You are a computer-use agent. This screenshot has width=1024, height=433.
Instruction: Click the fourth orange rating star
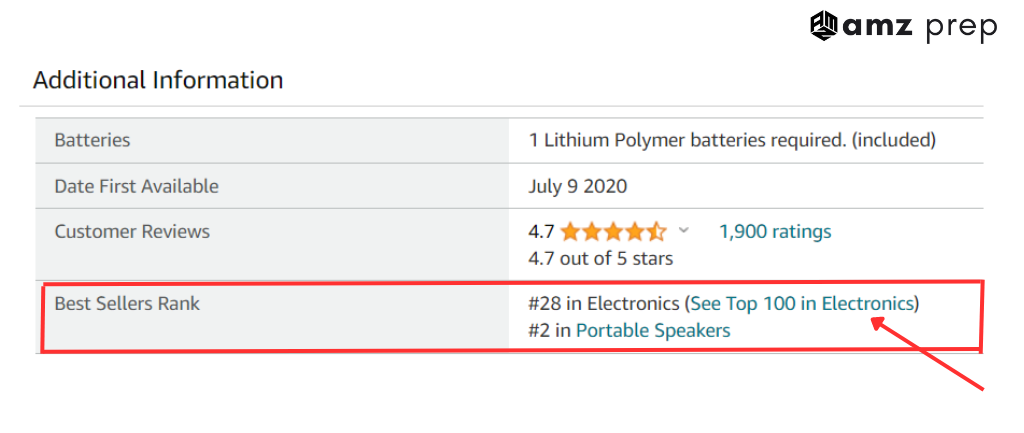[x=634, y=232]
